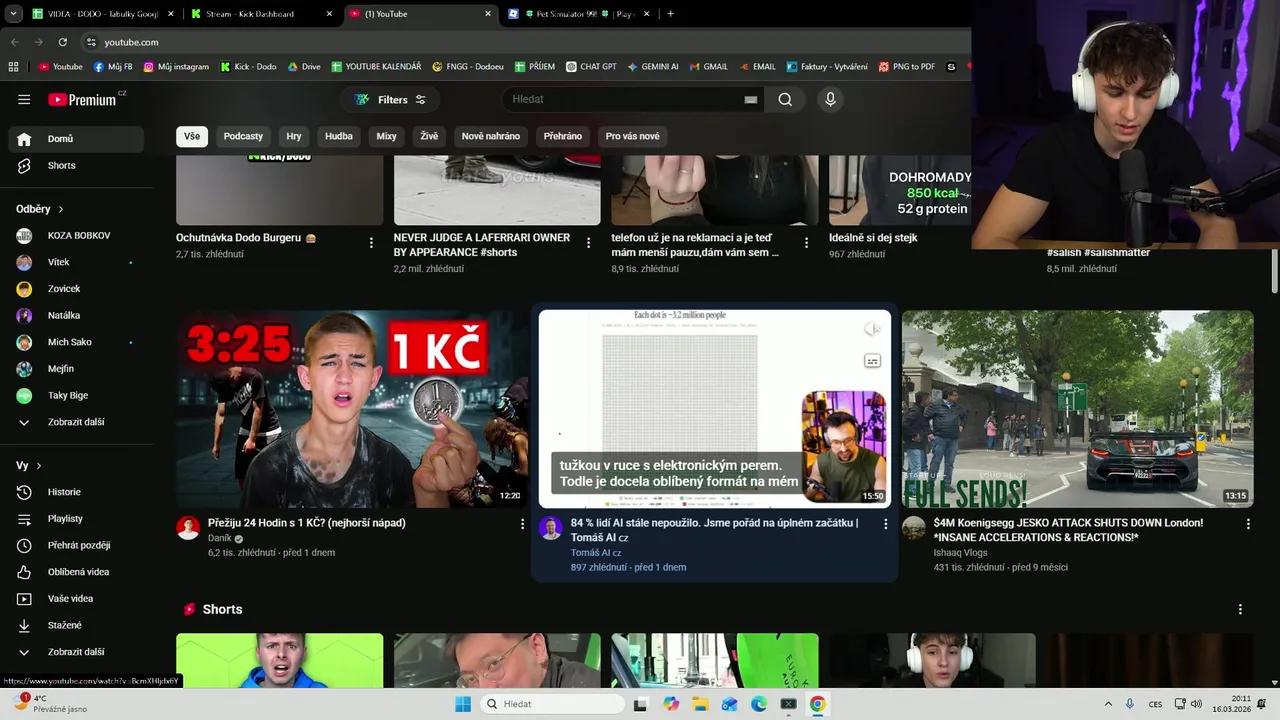
Task: Open options menu for Ochutnávka Dodo Burgeru
Action: coord(371,243)
